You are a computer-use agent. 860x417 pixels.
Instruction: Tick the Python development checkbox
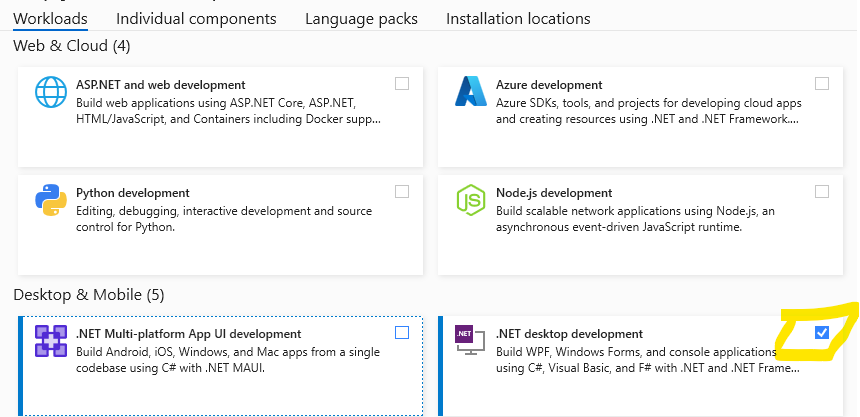pyautogui.click(x=402, y=191)
